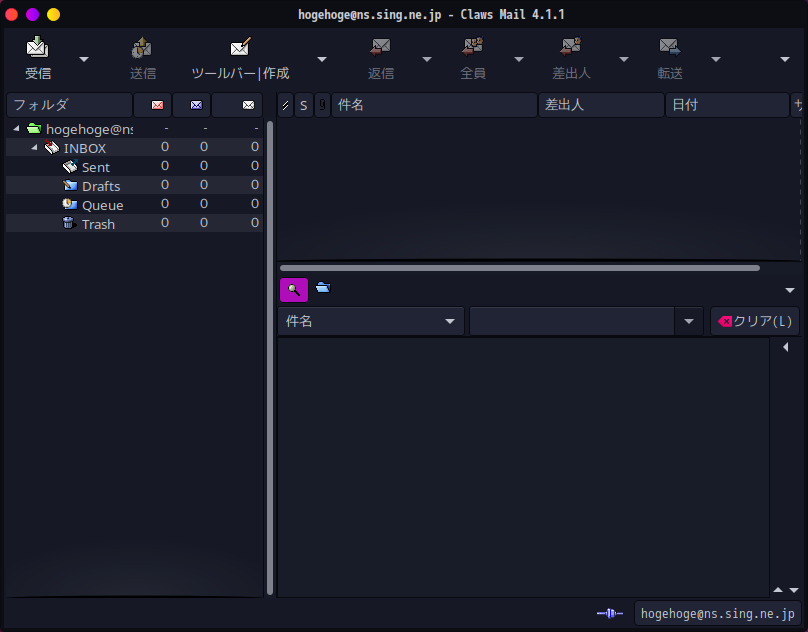808x632 pixels.
Task: Click the S status column header
Action: click(304, 105)
